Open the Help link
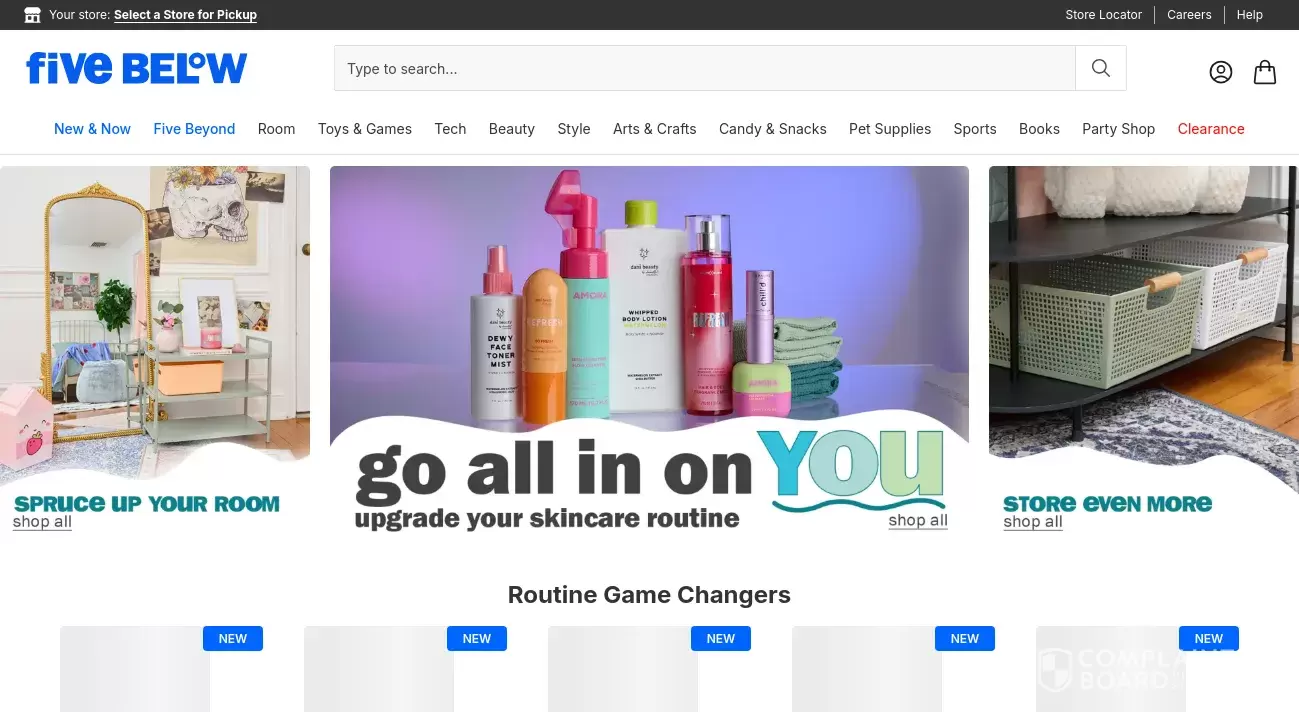The height and width of the screenshot is (712, 1299). [x=1250, y=15]
